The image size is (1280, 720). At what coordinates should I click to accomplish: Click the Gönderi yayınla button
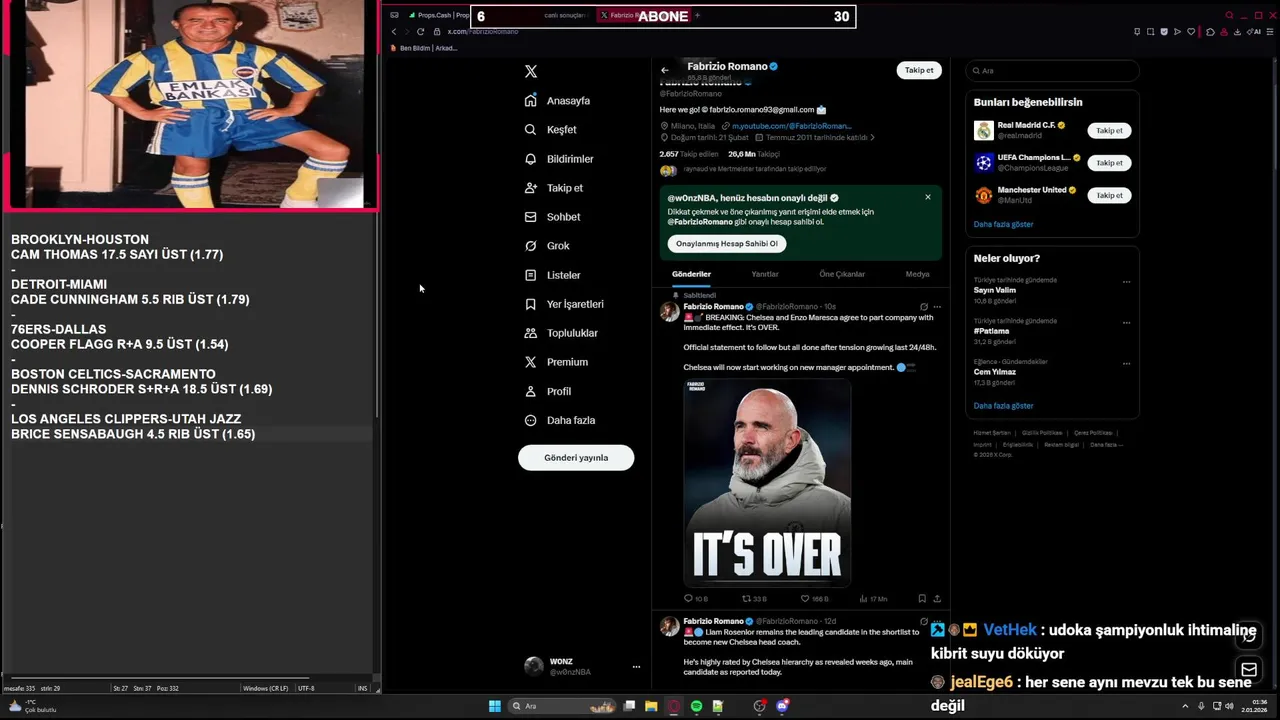[576, 458]
